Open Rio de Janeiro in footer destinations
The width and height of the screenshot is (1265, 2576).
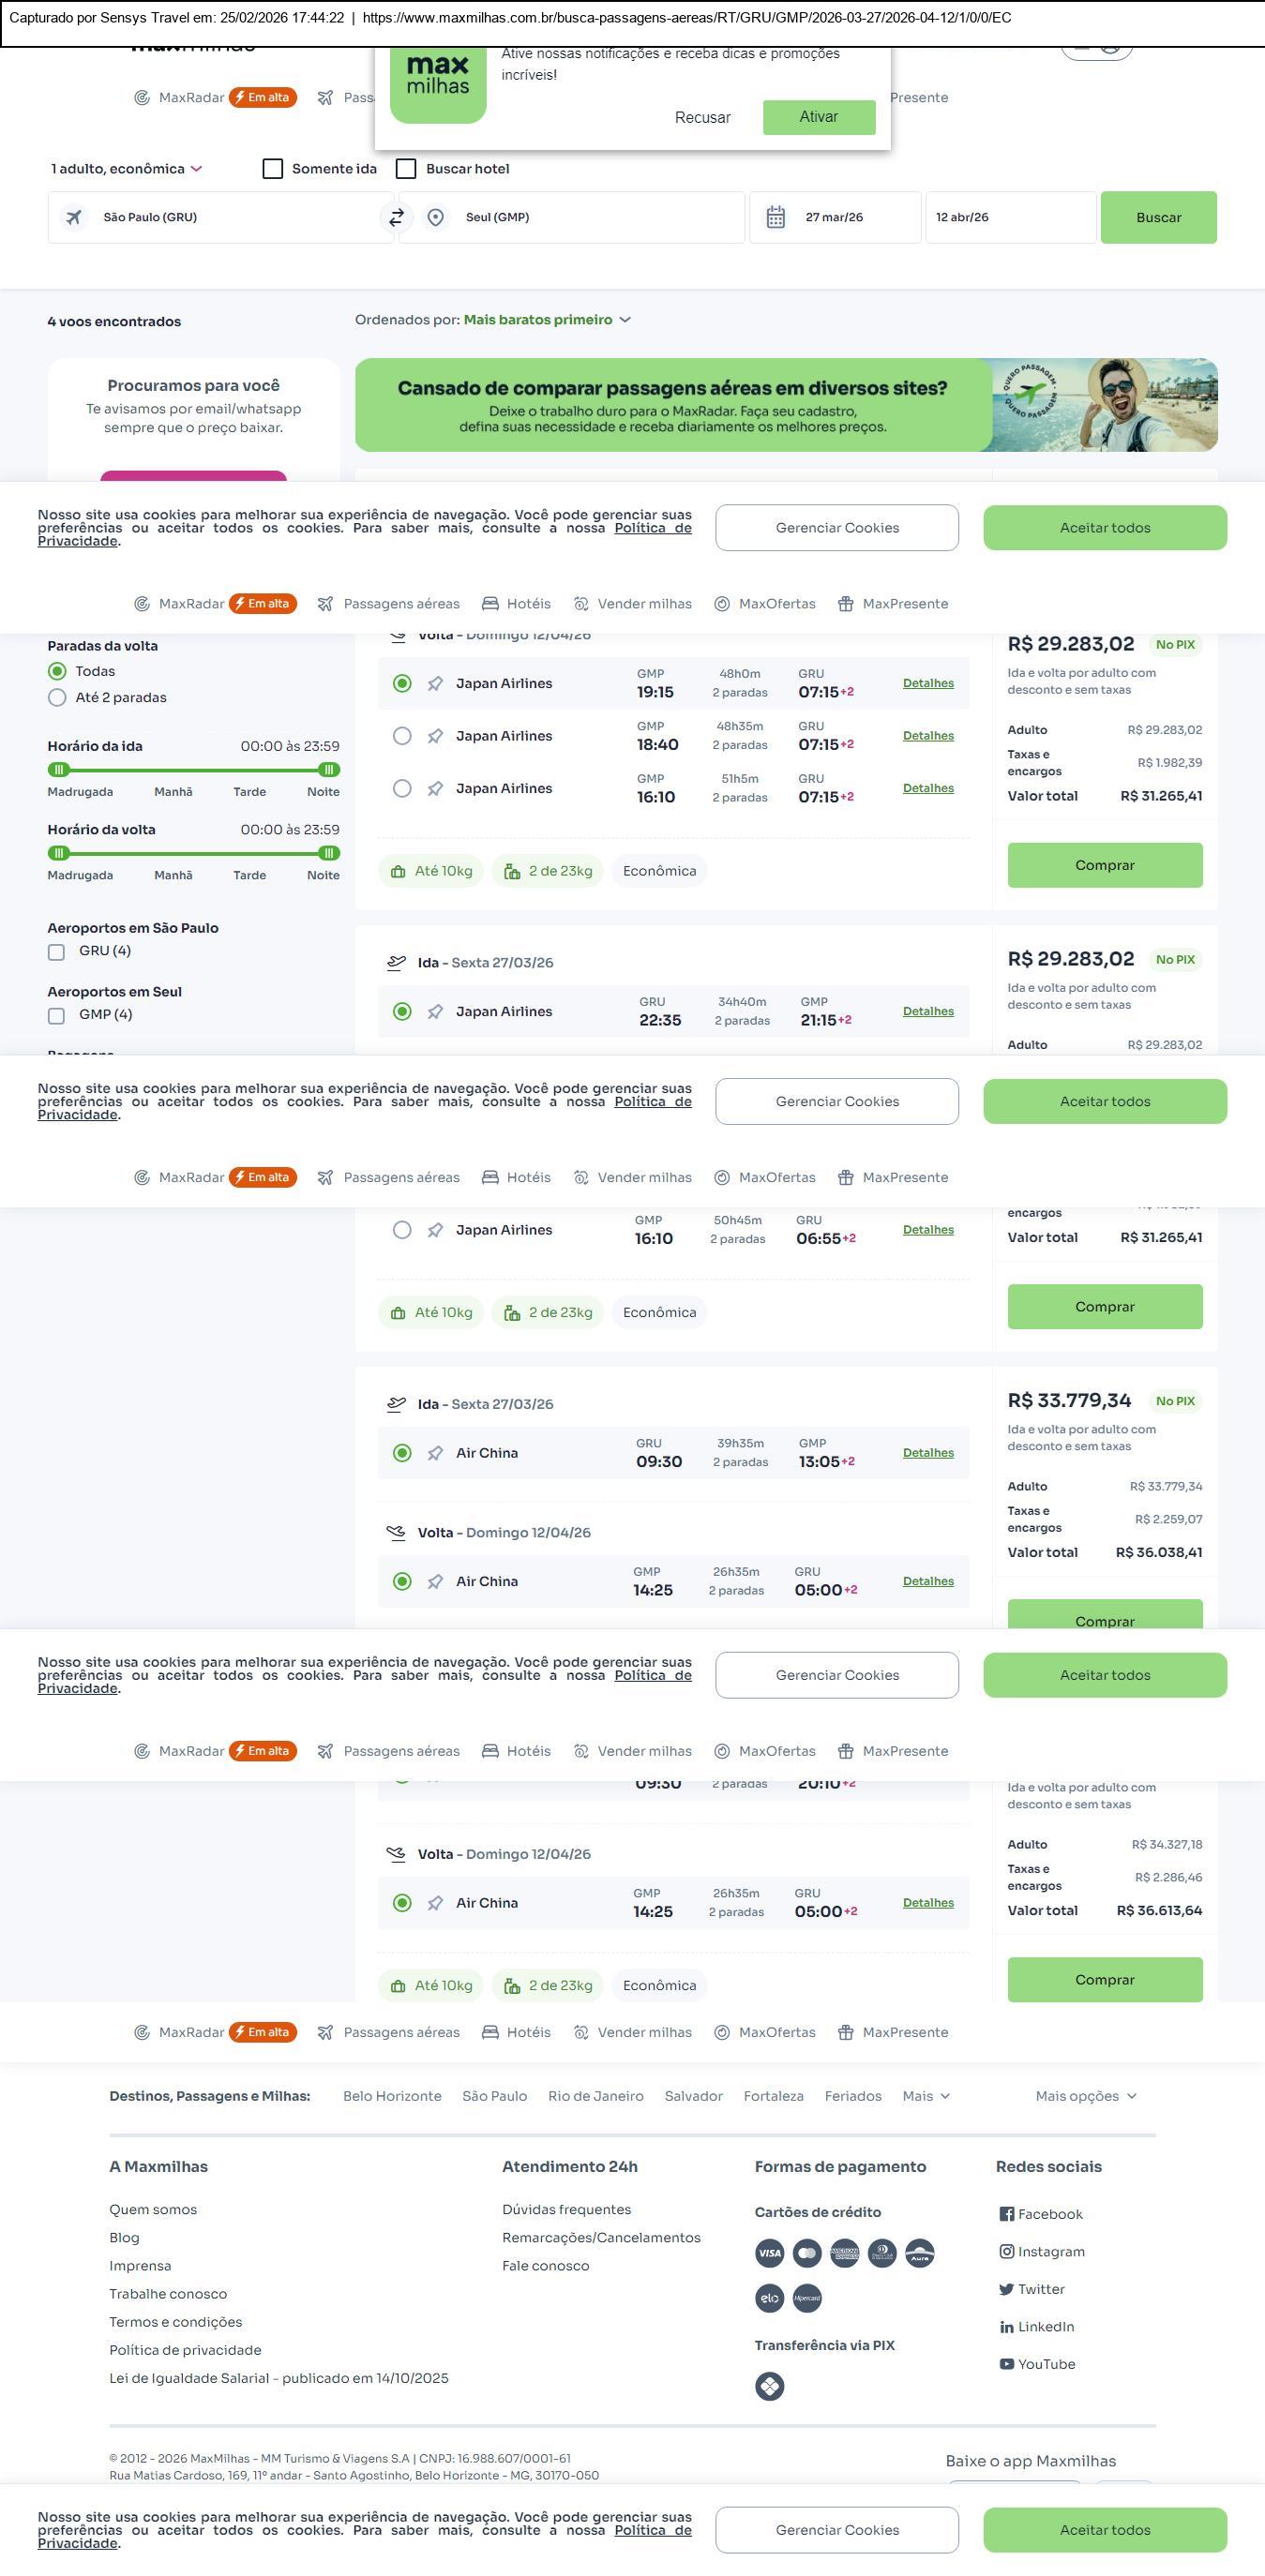pyautogui.click(x=595, y=2096)
